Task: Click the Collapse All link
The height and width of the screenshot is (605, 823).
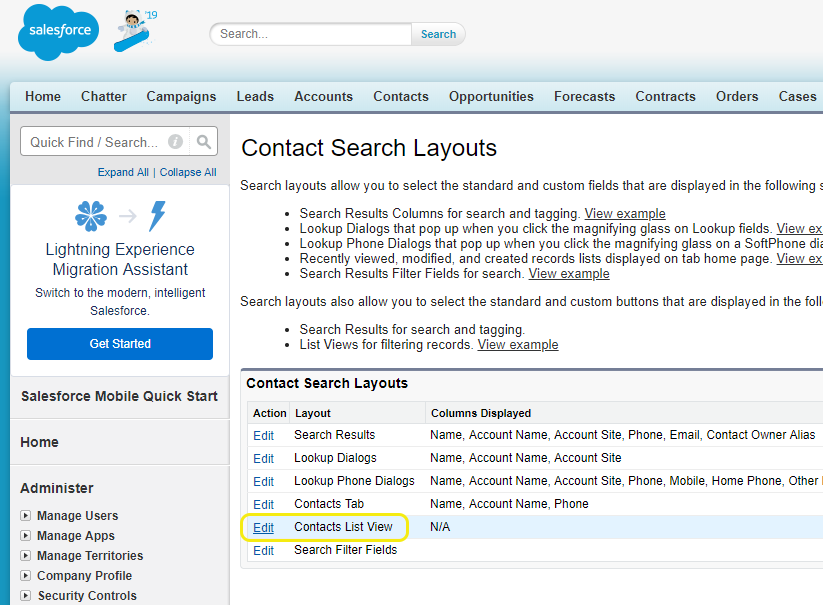Action: point(188,172)
